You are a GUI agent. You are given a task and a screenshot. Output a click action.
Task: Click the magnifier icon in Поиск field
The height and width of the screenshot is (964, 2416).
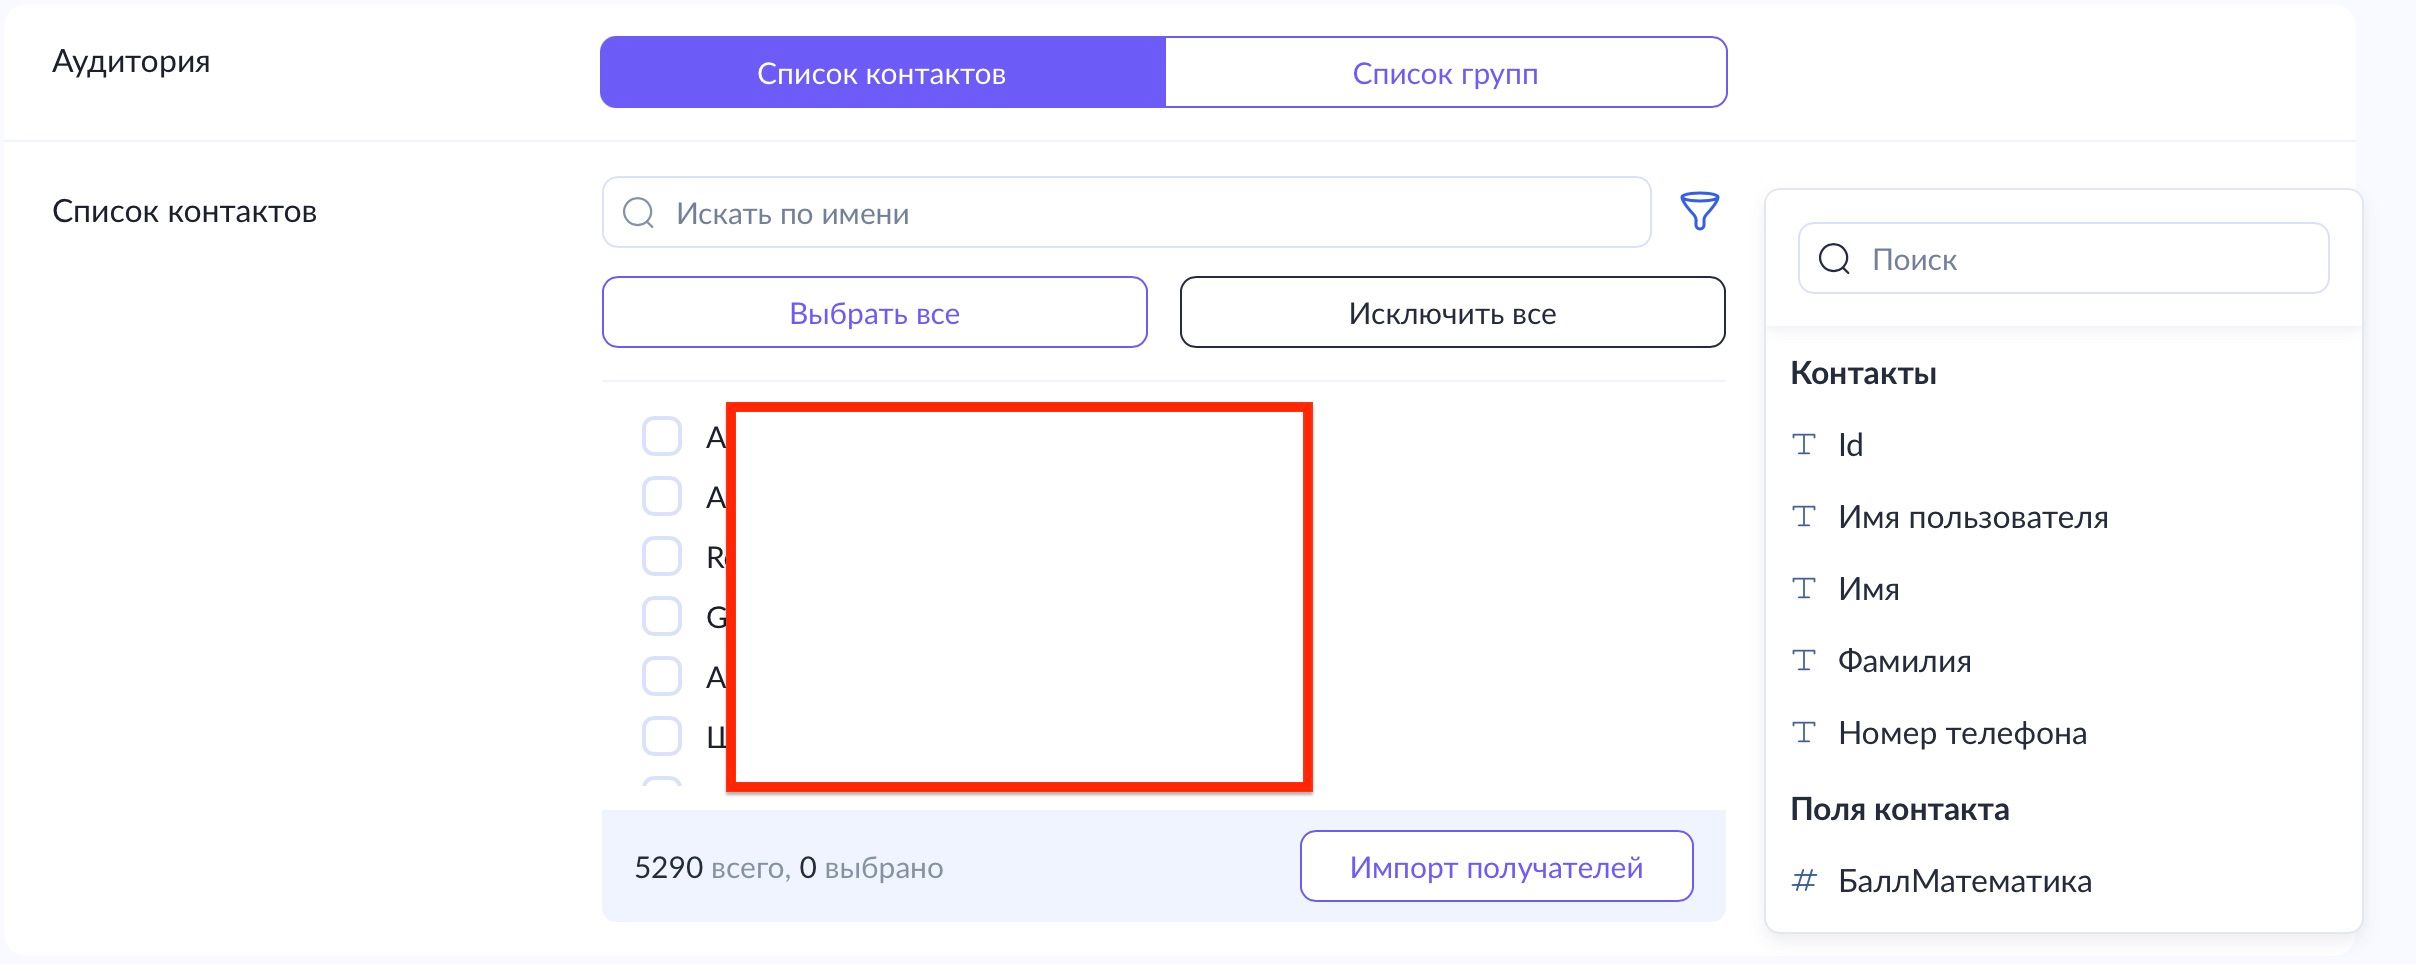click(1834, 259)
